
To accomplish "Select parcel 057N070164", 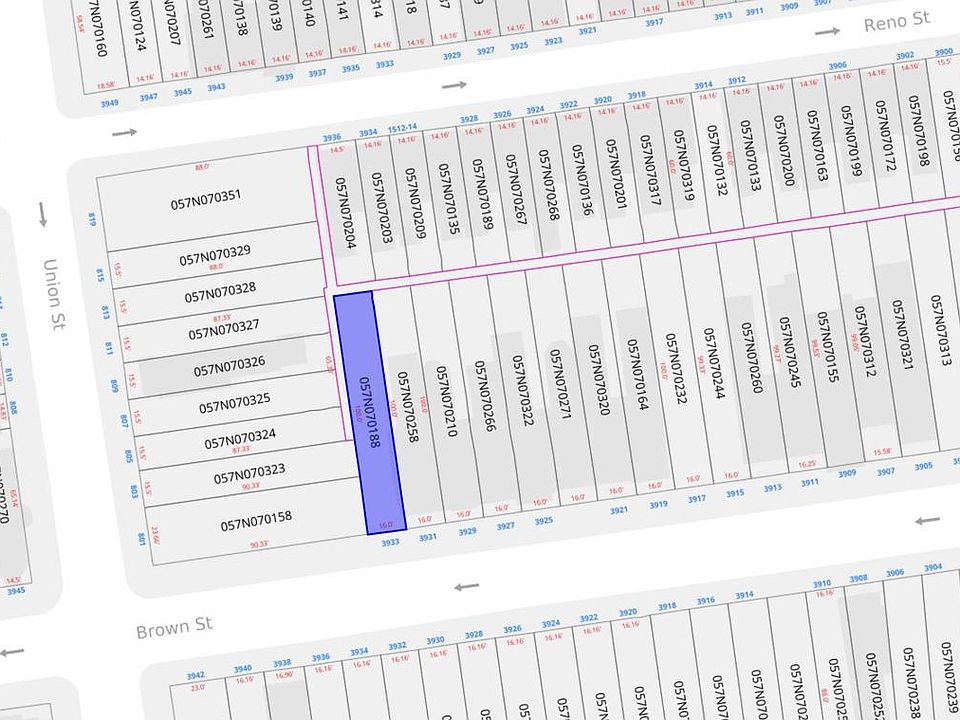I will click(x=637, y=375).
